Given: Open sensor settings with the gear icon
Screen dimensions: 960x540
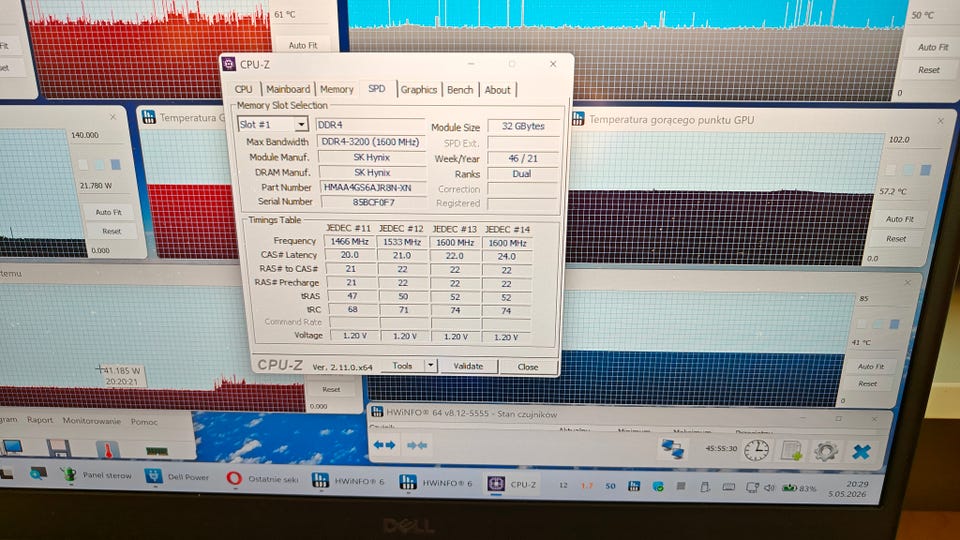Looking at the screenshot, I should (825, 452).
